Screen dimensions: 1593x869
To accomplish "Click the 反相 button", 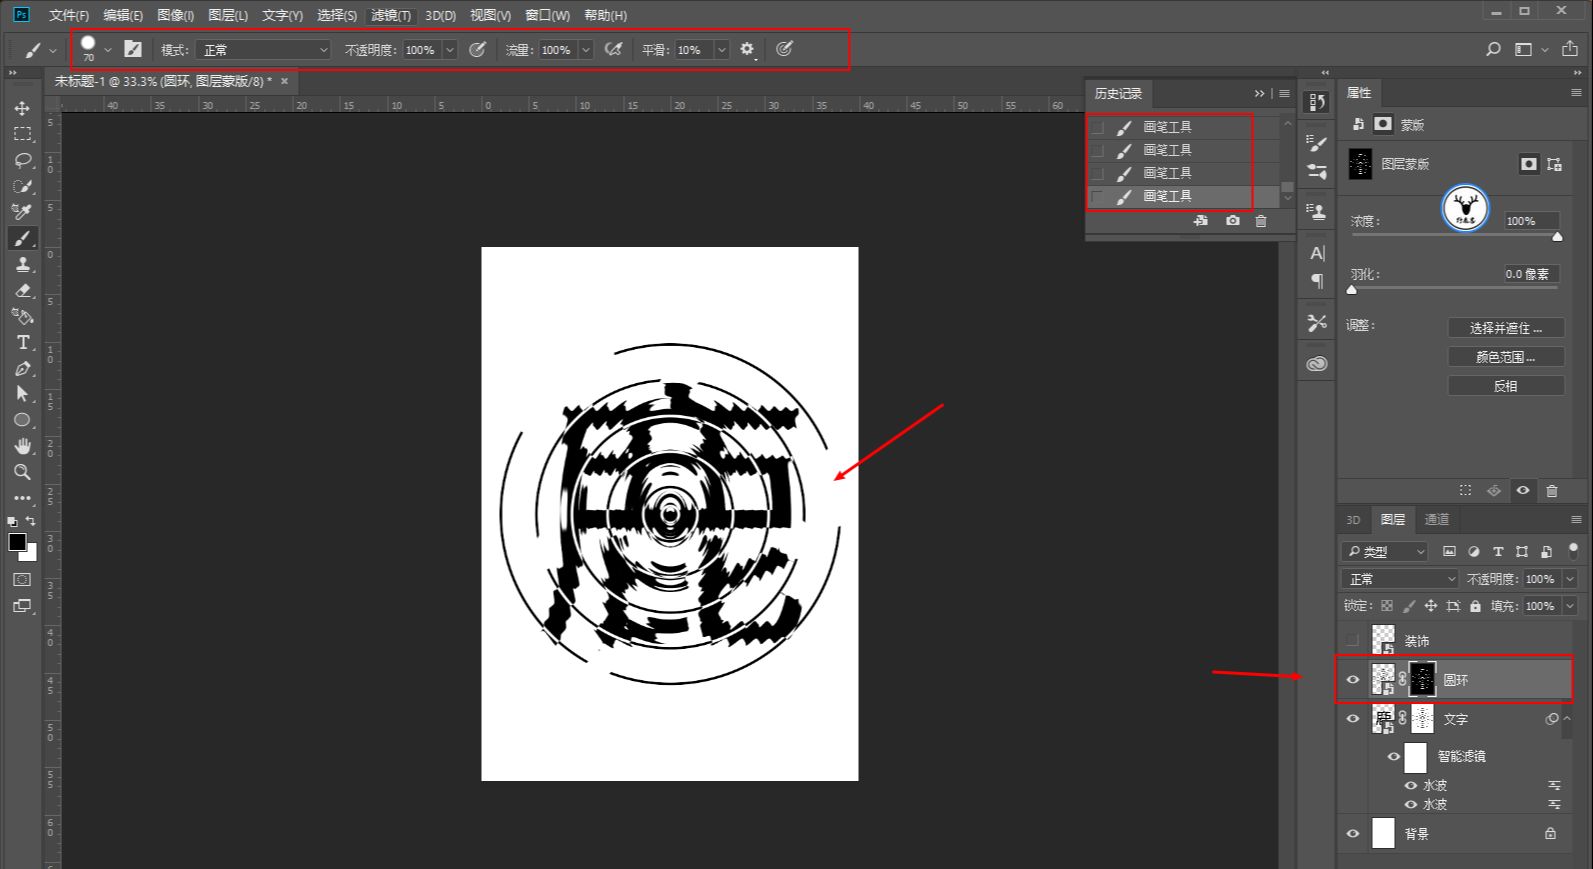I will pos(1505,386).
